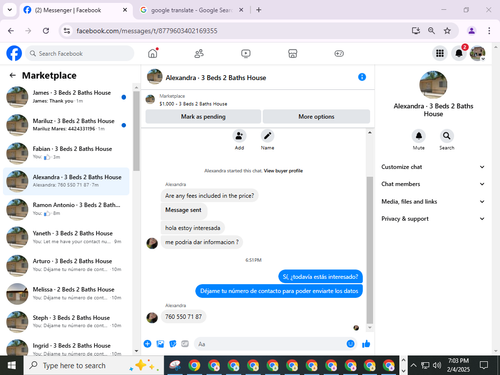The height and width of the screenshot is (375, 500).
Task: Switch to google translate tab
Action: (191, 10)
